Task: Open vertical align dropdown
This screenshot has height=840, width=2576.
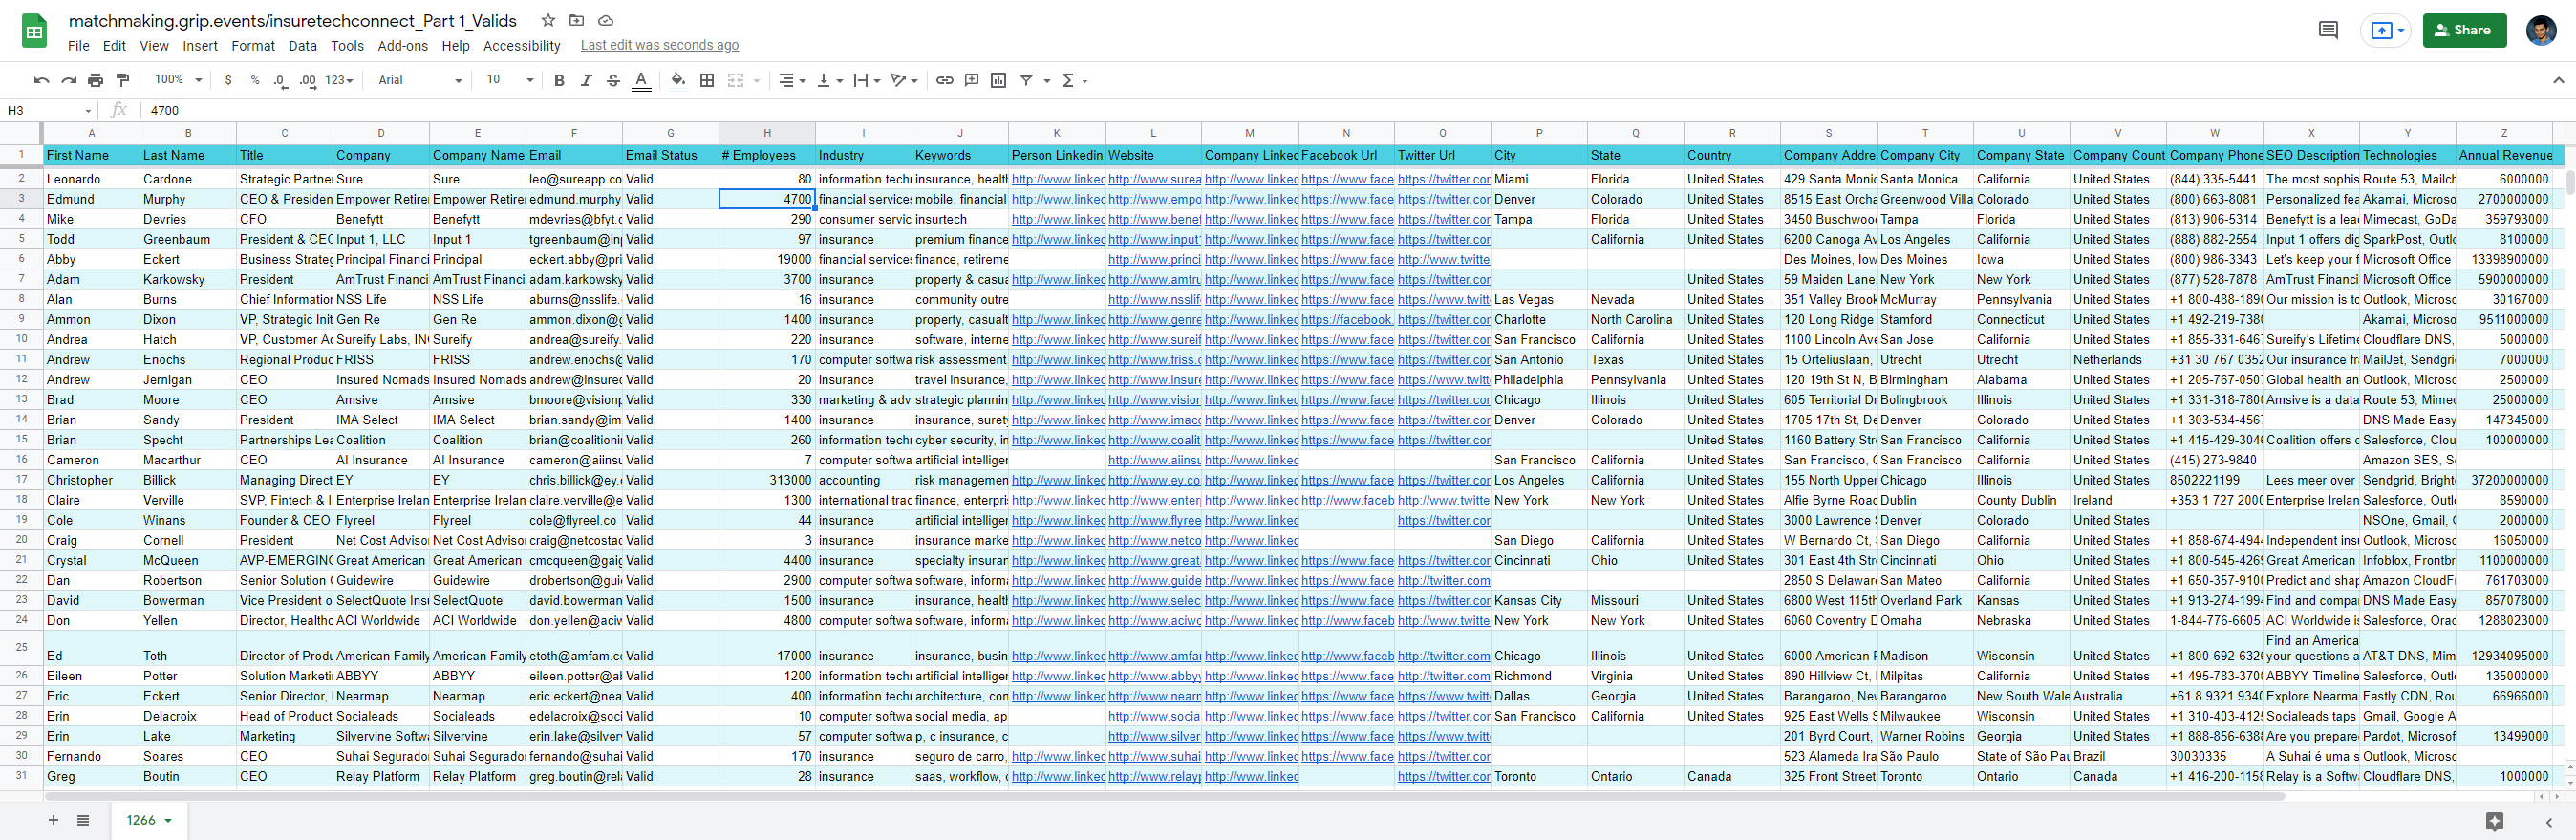Action: [830, 80]
